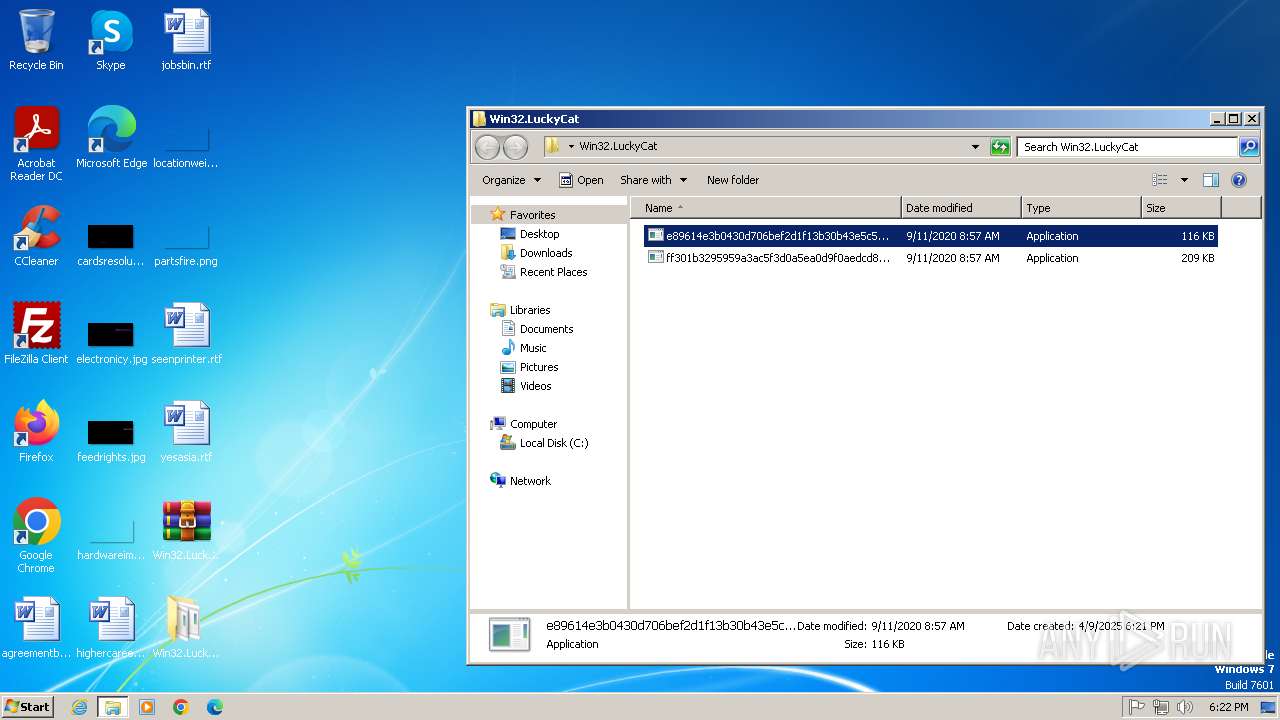Click the Edge taskbar icon
1280x720 pixels.
[x=215, y=707]
